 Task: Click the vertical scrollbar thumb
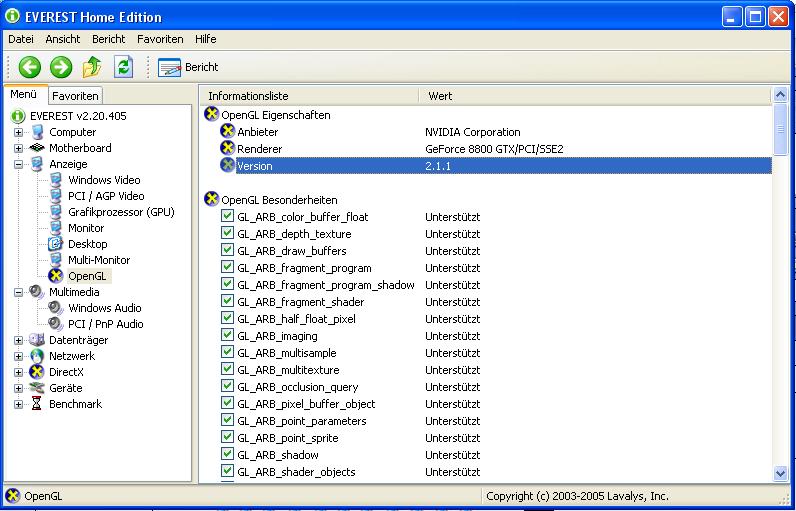(x=780, y=129)
